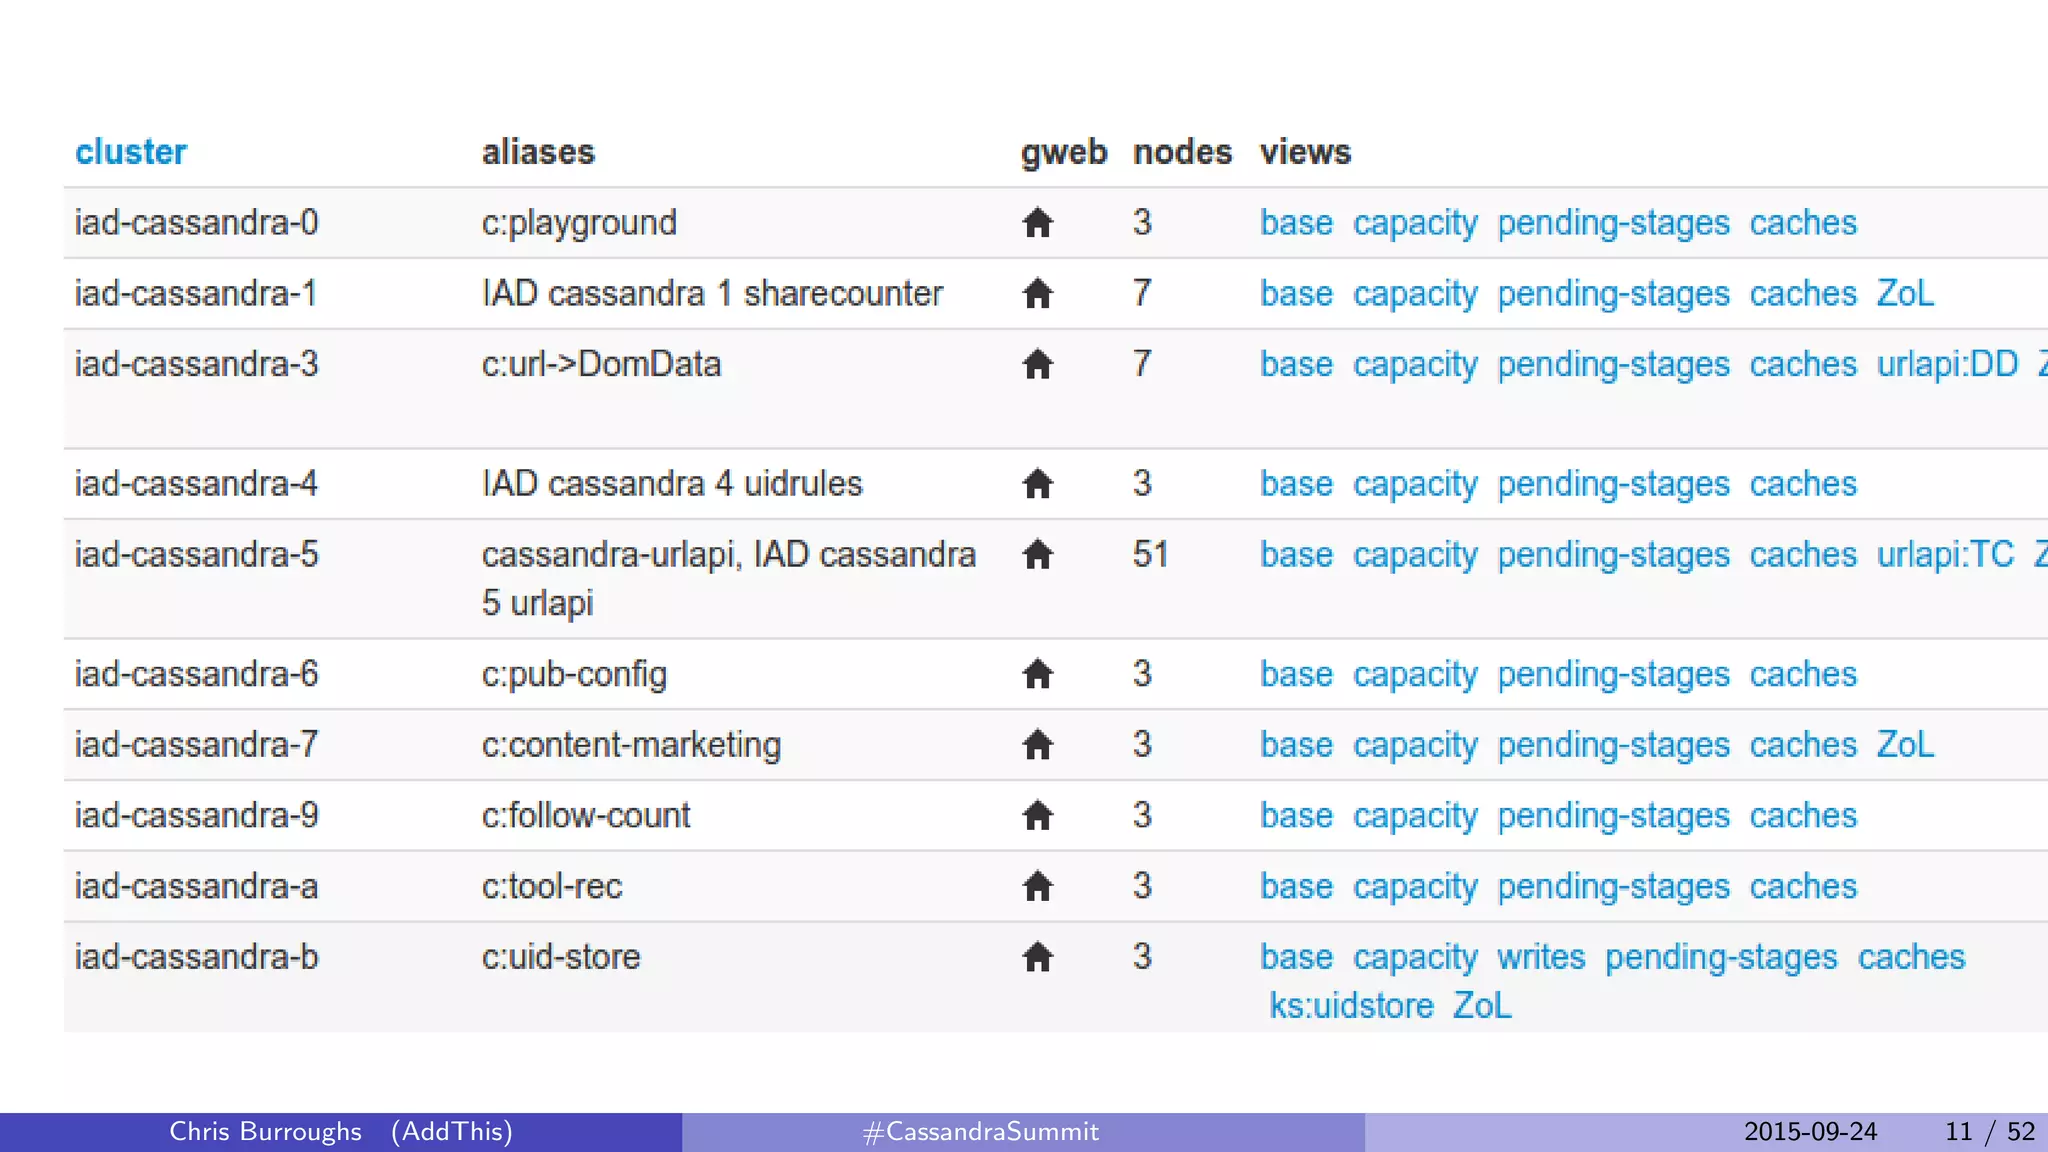This screenshot has height=1152, width=2048.
Task: Open gweb home icon for c:pub-config
Action: pos(1038,674)
